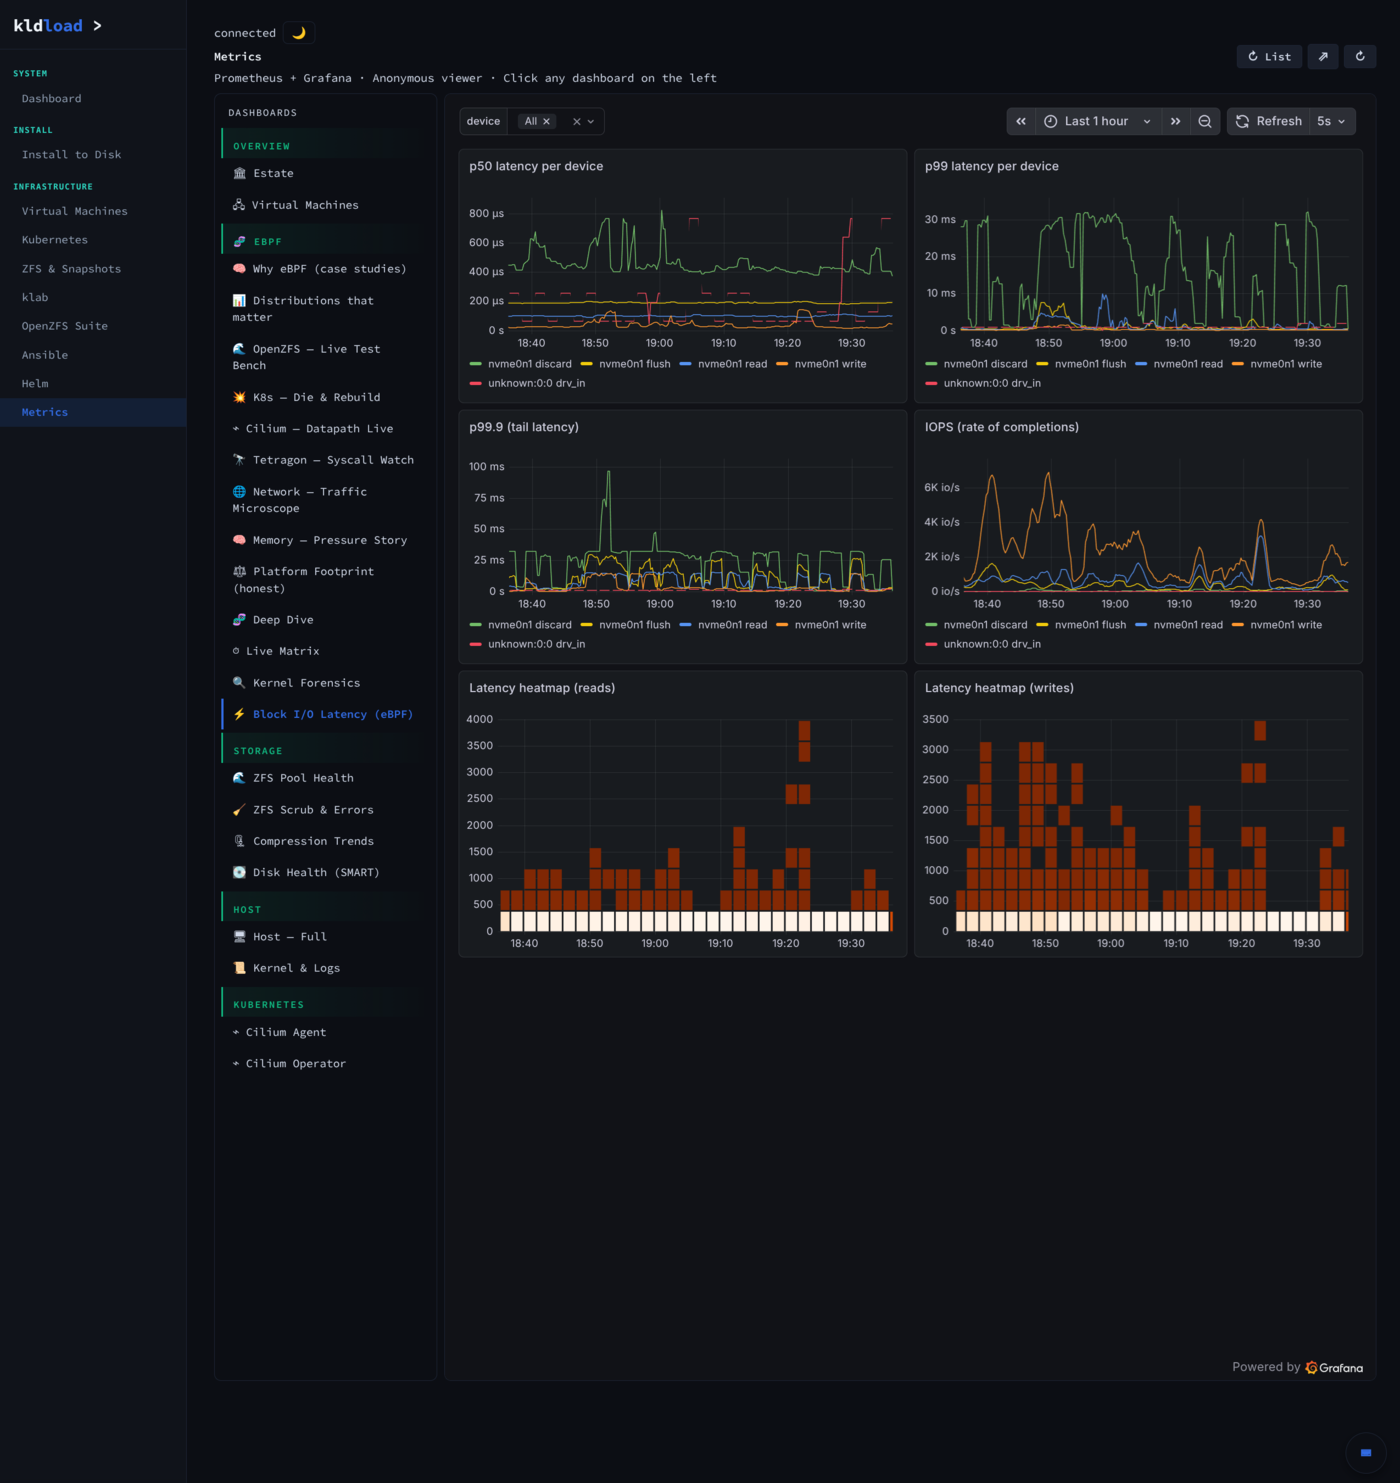Click the round chat button at bottom right
The image size is (1400, 1483).
[1365, 1452]
